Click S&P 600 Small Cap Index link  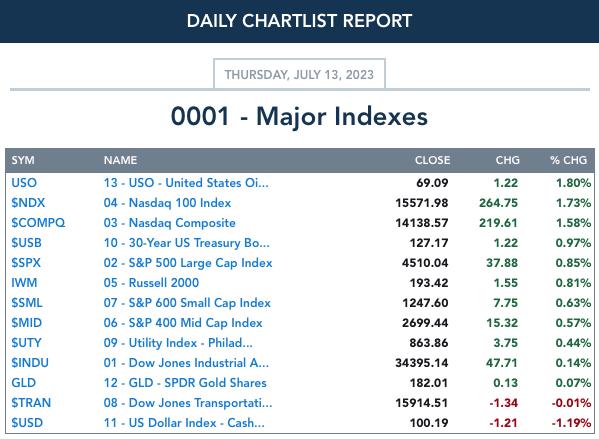[187, 303]
